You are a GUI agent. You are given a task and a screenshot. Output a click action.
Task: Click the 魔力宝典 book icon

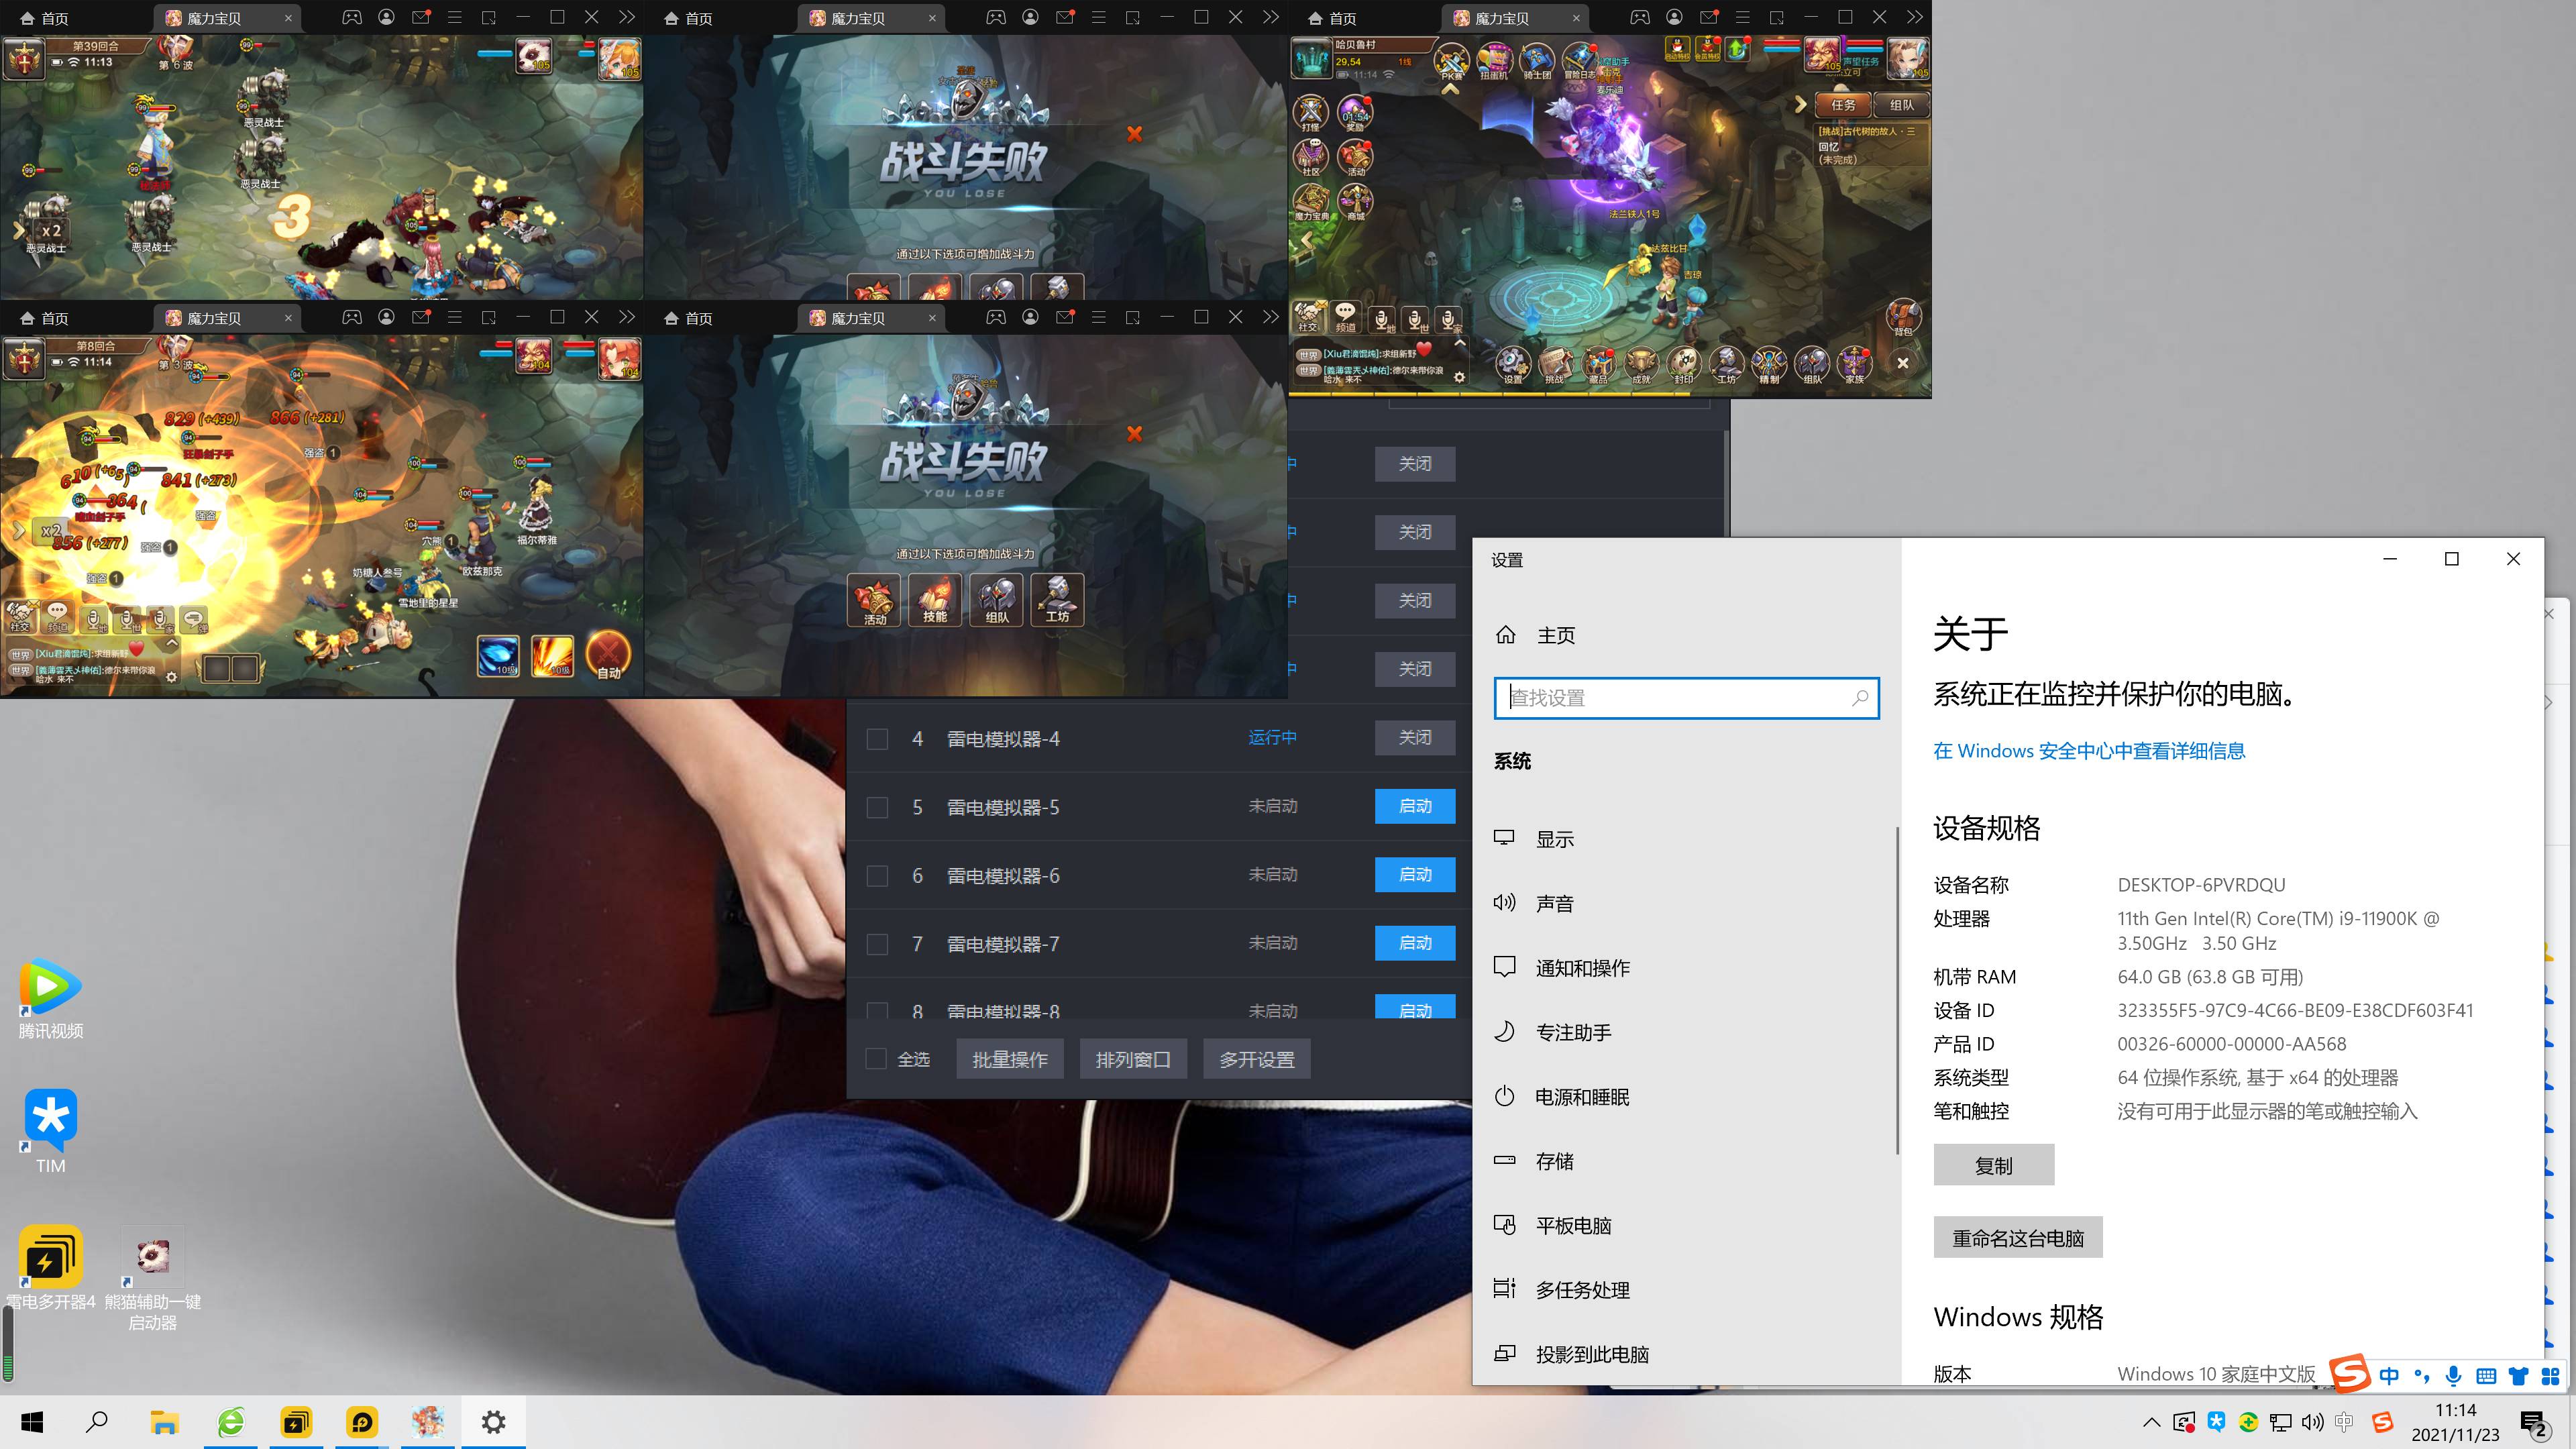tap(1311, 200)
